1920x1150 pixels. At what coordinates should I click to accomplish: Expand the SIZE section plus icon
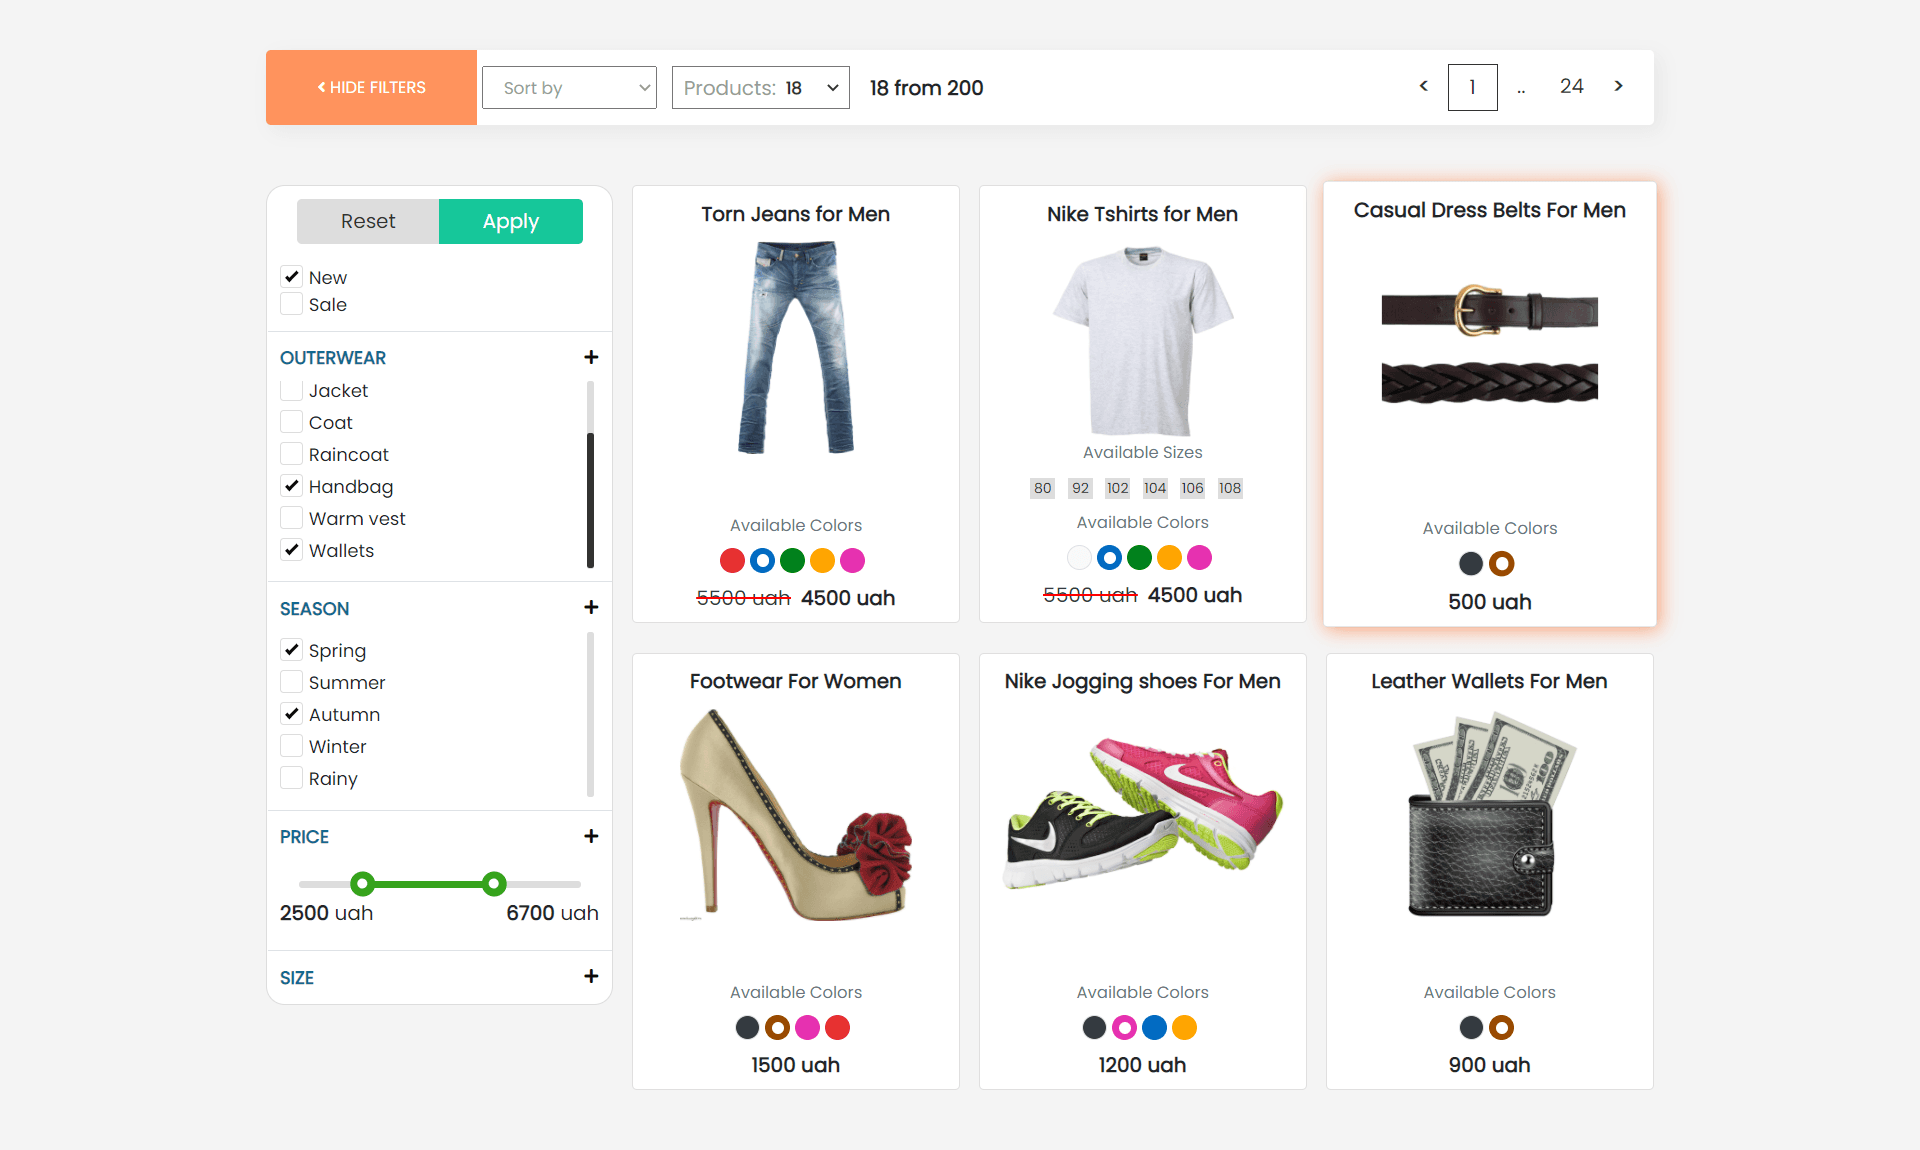point(591,977)
